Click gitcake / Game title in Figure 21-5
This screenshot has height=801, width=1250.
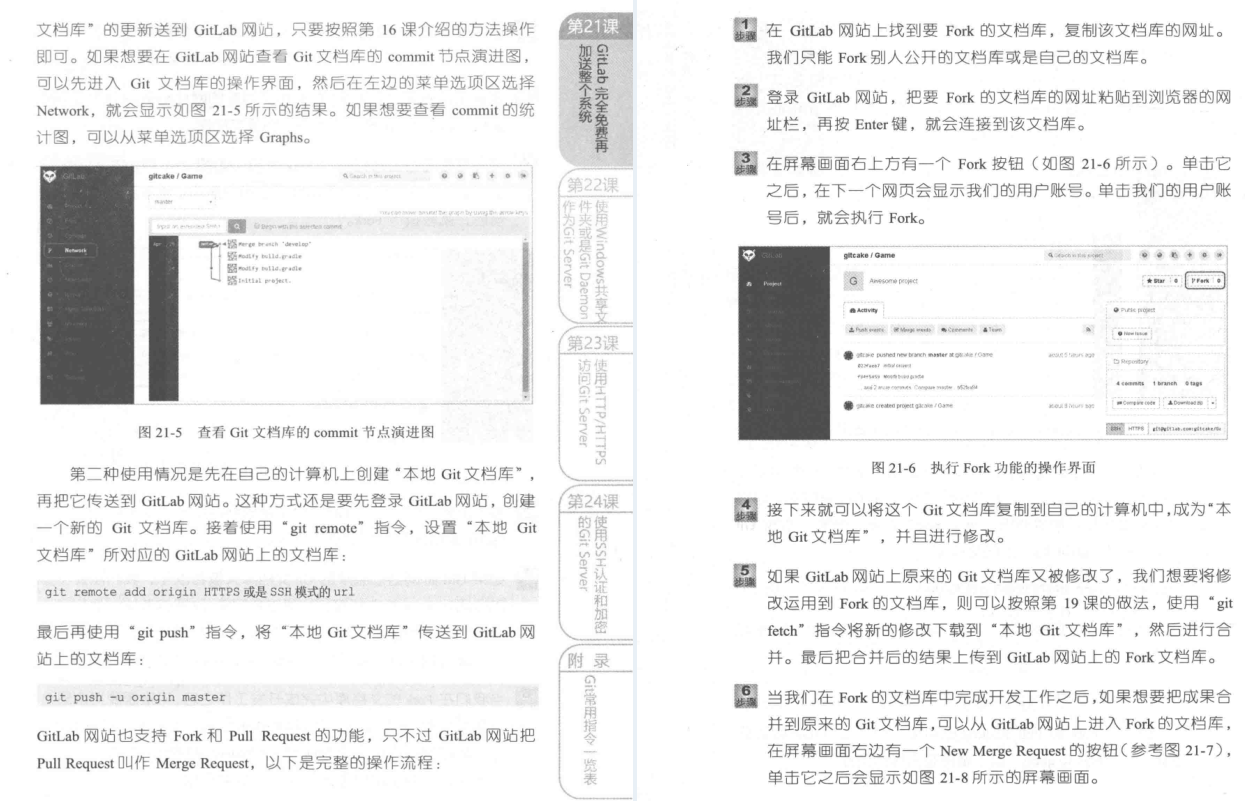(x=175, y=176)
